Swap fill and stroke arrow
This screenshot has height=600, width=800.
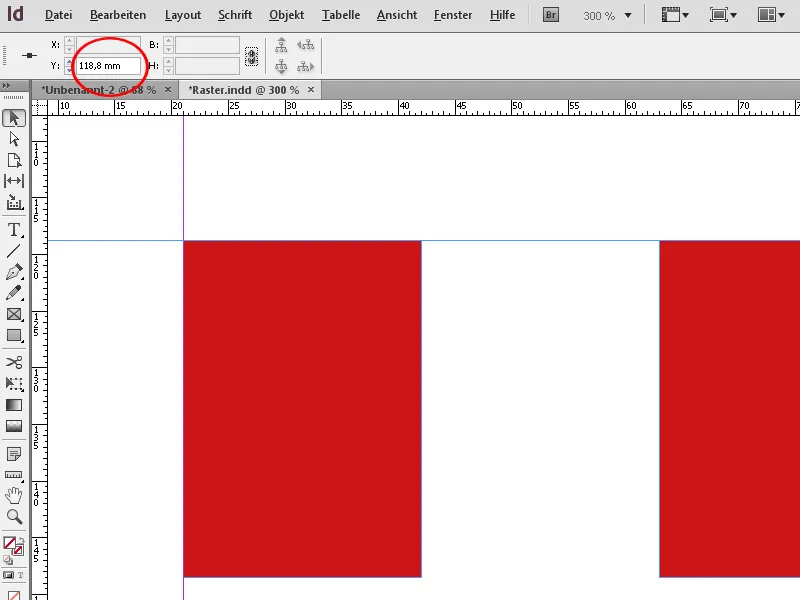(21, 541)
